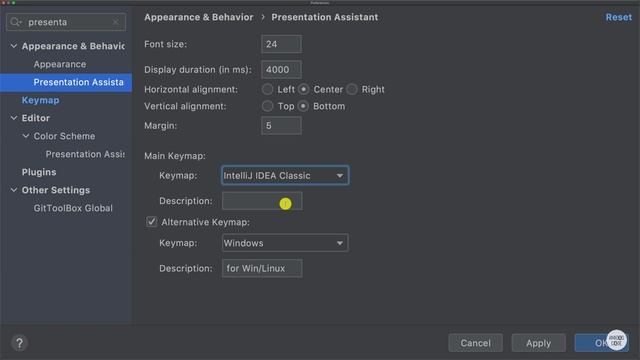Clear the search field with the X icon
The image size is (640, 360).
[116, 22]
